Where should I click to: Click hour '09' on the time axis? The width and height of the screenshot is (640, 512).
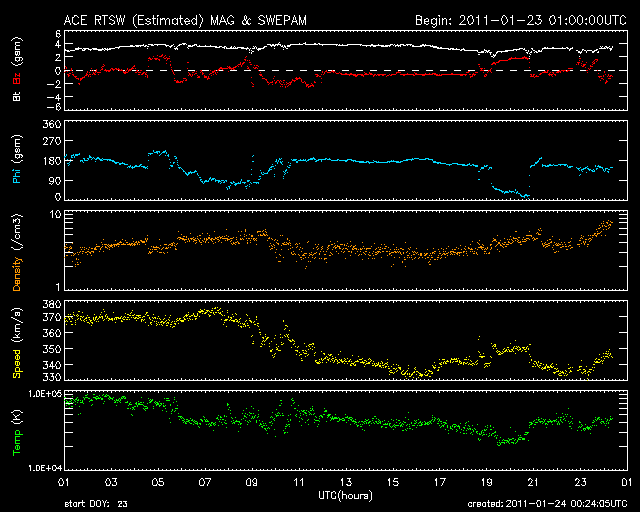[252, 483]
